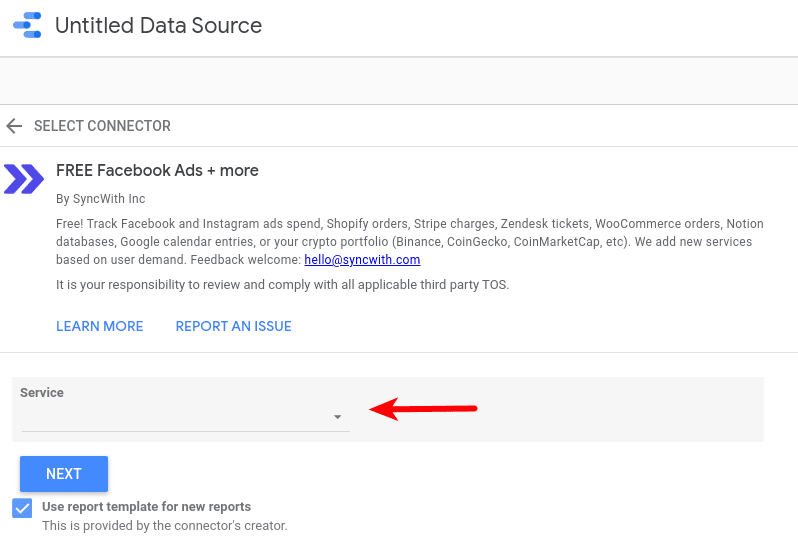The width and height of the screenshot is (798, 557).
Task: Click the red arrow pointing to Service
Action: [423, 409]
